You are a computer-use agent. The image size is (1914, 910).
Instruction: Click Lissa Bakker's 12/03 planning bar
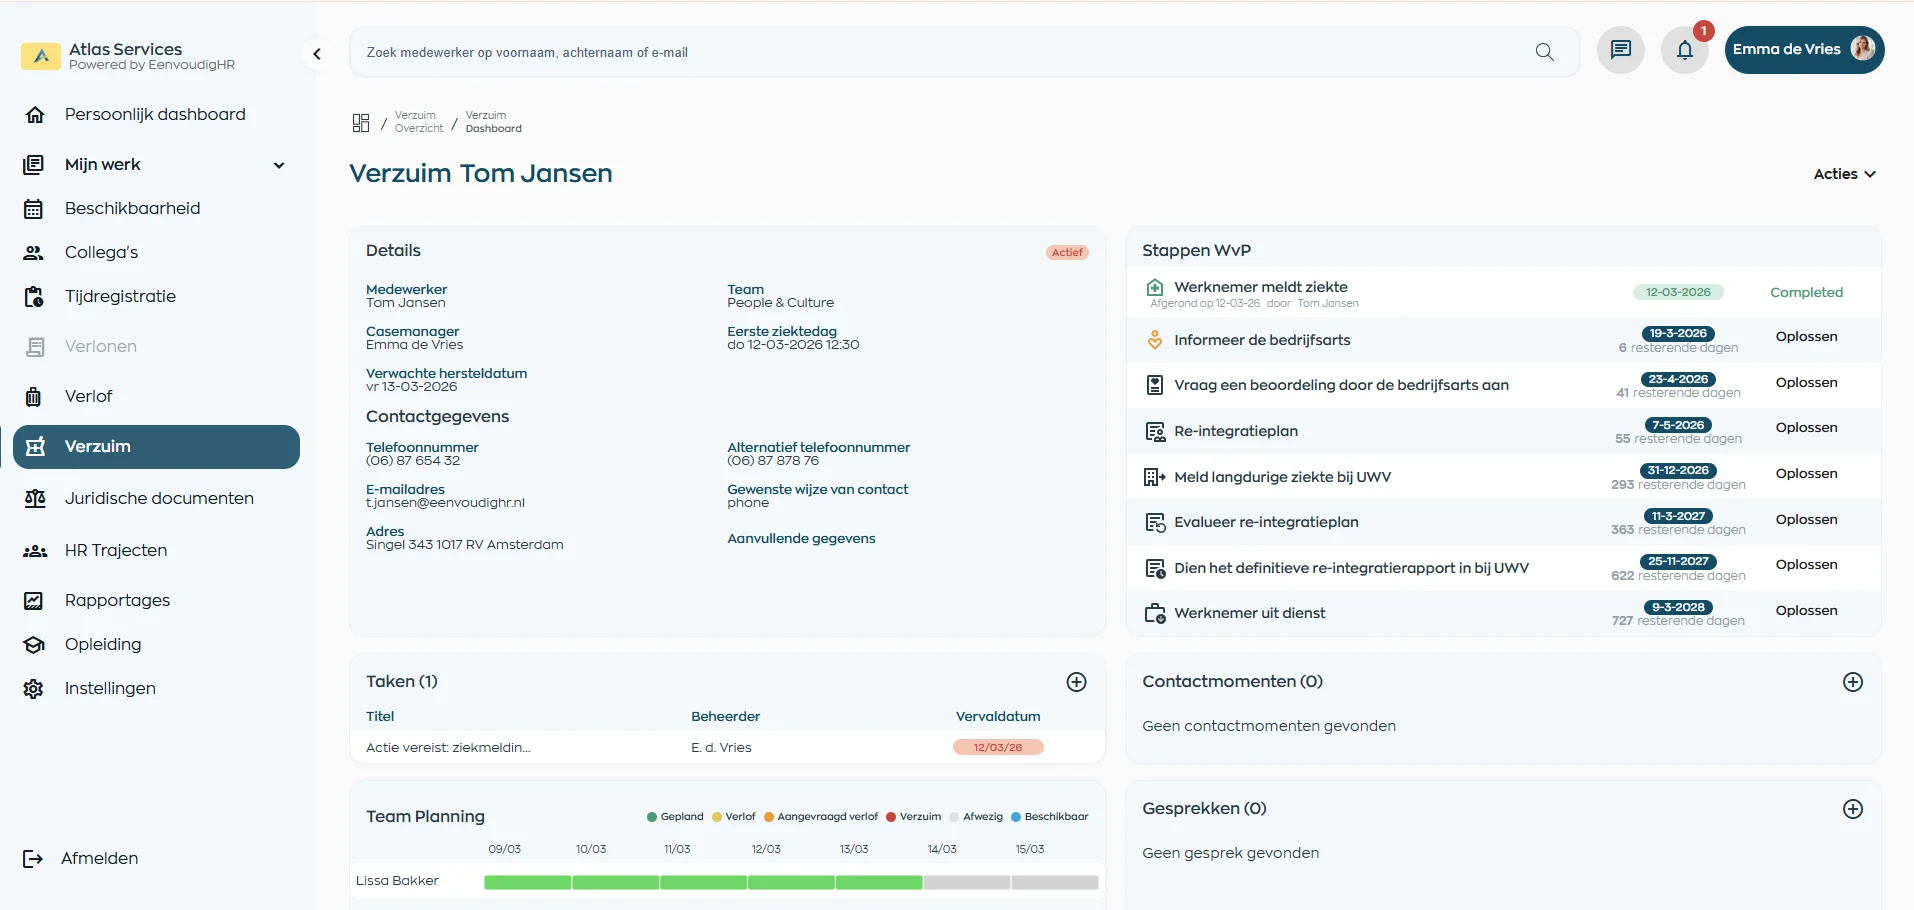790,882
